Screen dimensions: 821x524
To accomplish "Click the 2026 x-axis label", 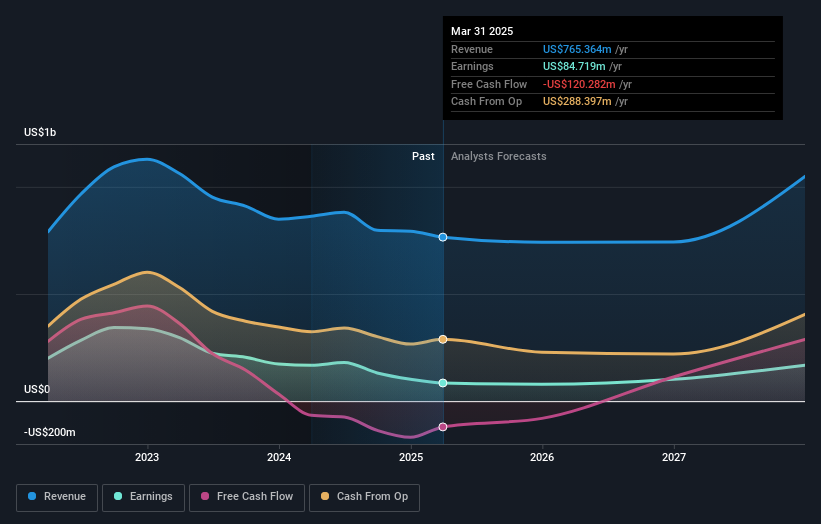I will 542,458.
